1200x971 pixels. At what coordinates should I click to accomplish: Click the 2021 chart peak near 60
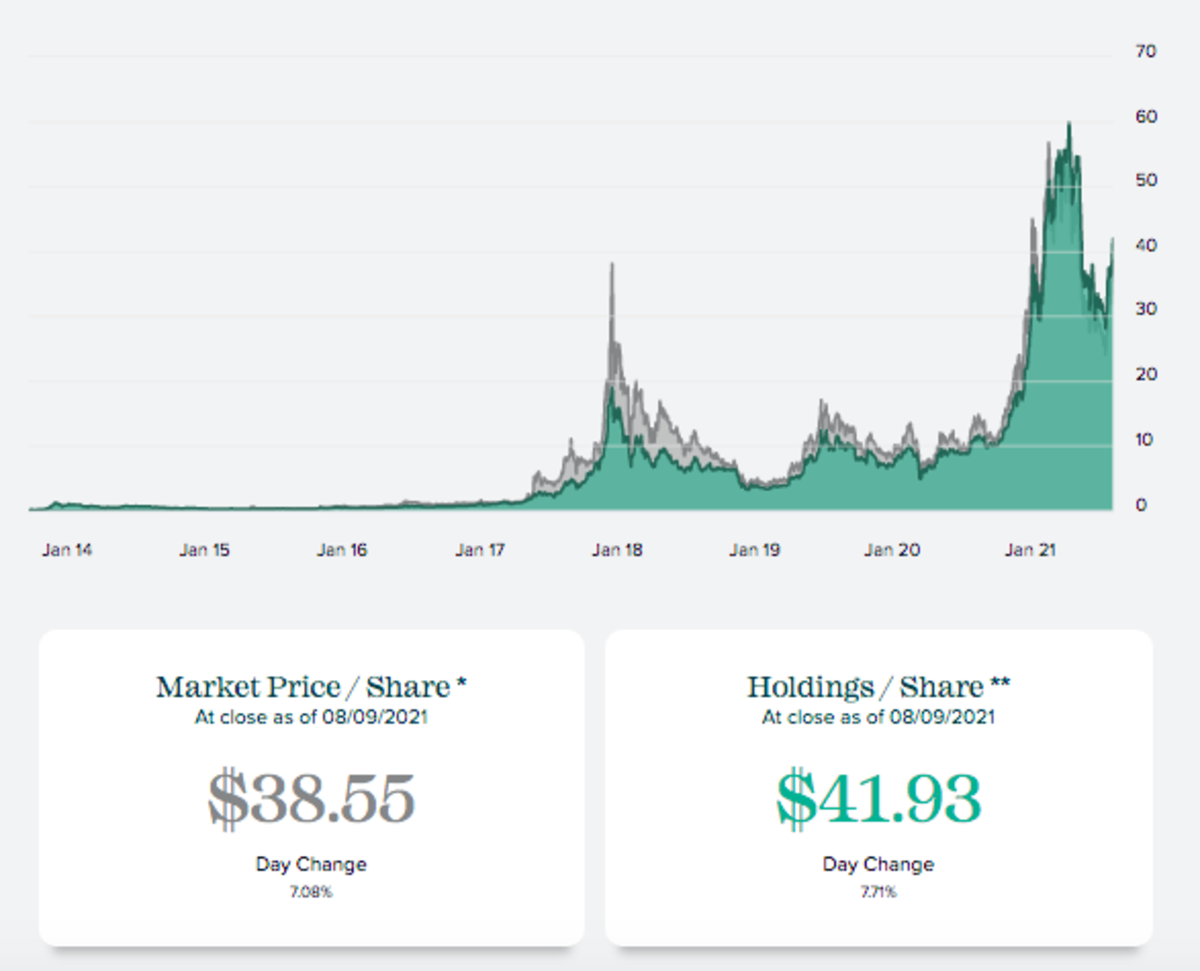pos(1069,123)
